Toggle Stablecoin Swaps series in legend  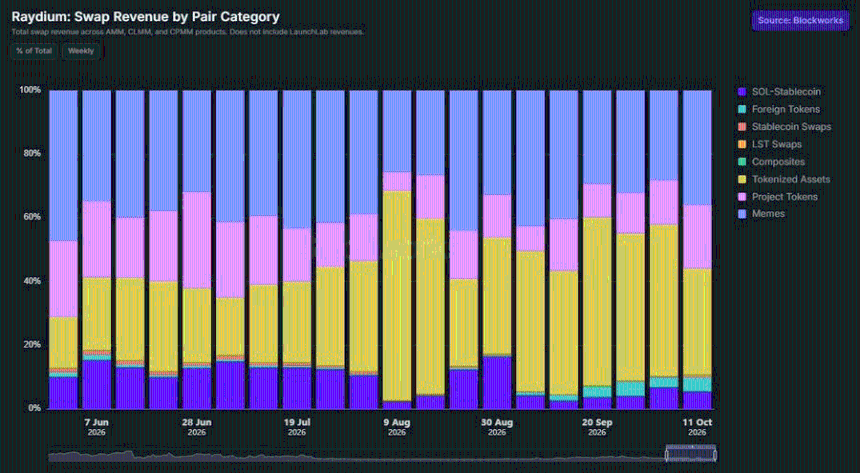pos(785,127)
